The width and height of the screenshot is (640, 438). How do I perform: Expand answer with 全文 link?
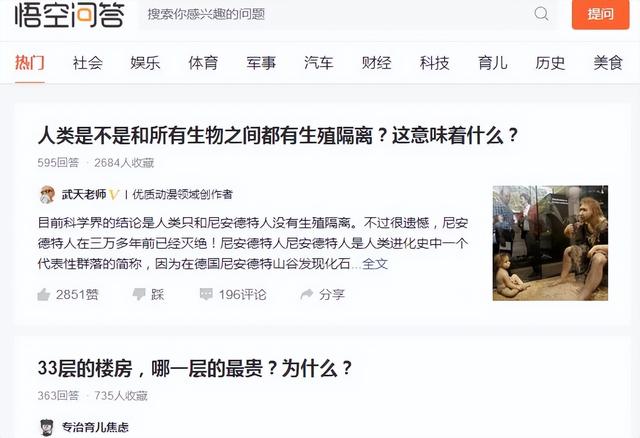[375, 264]
